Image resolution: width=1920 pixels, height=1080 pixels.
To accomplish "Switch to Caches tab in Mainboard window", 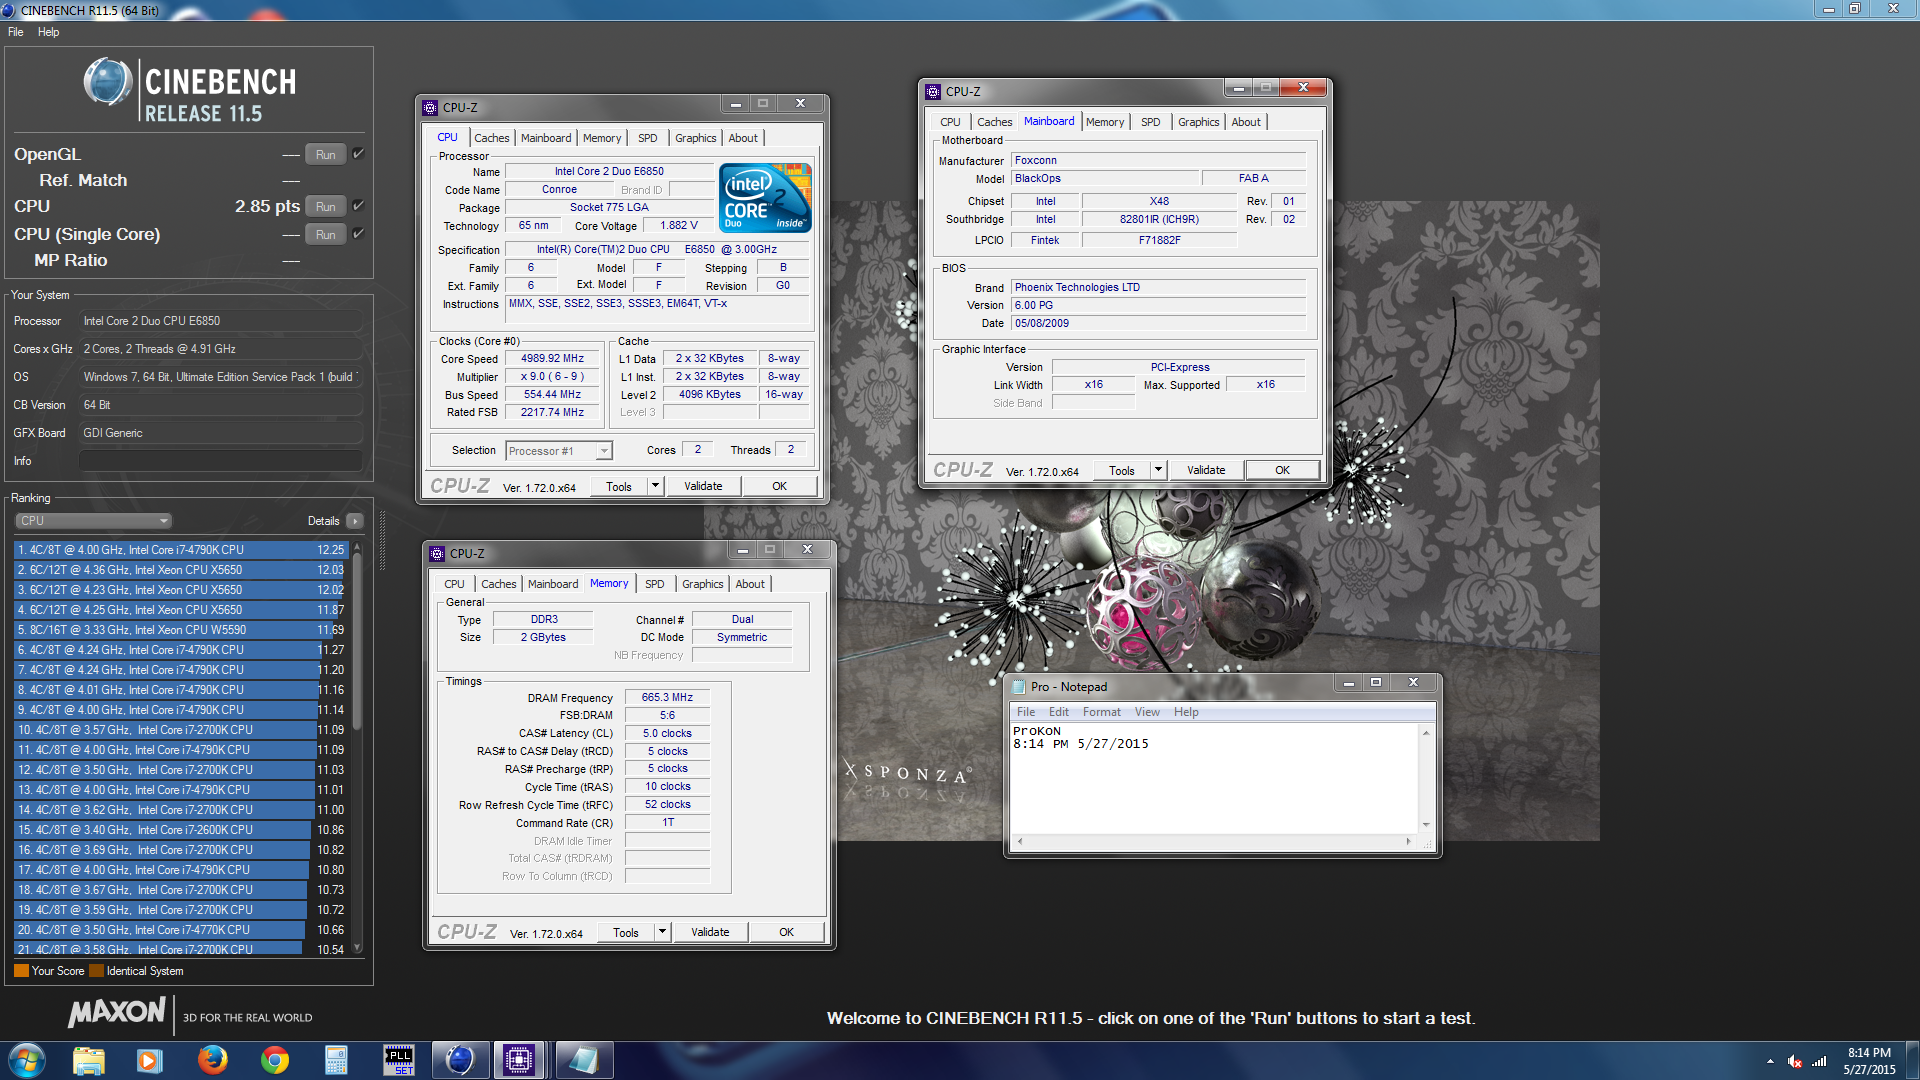I will [x=995, y=122].
